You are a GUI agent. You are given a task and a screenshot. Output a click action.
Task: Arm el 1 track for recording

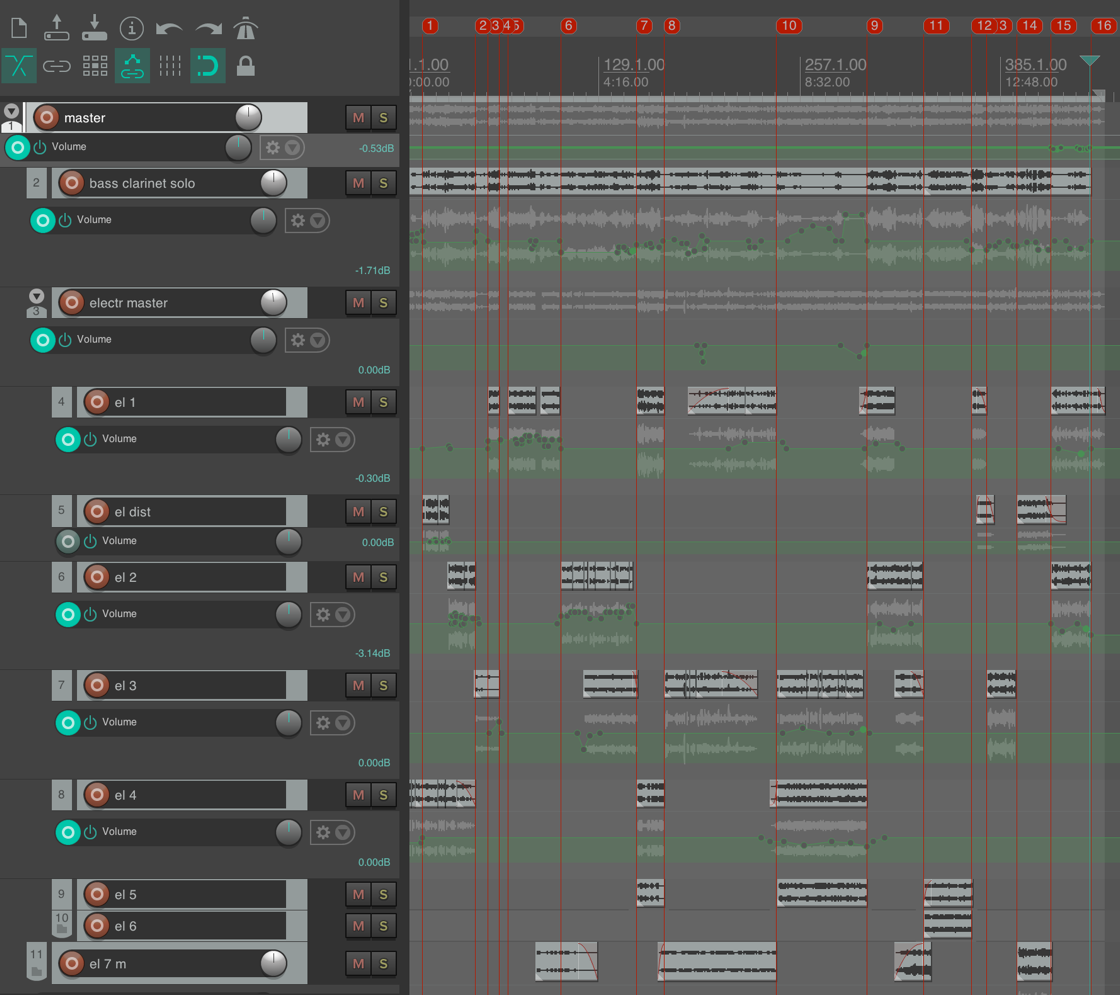[x=96, y=402]
